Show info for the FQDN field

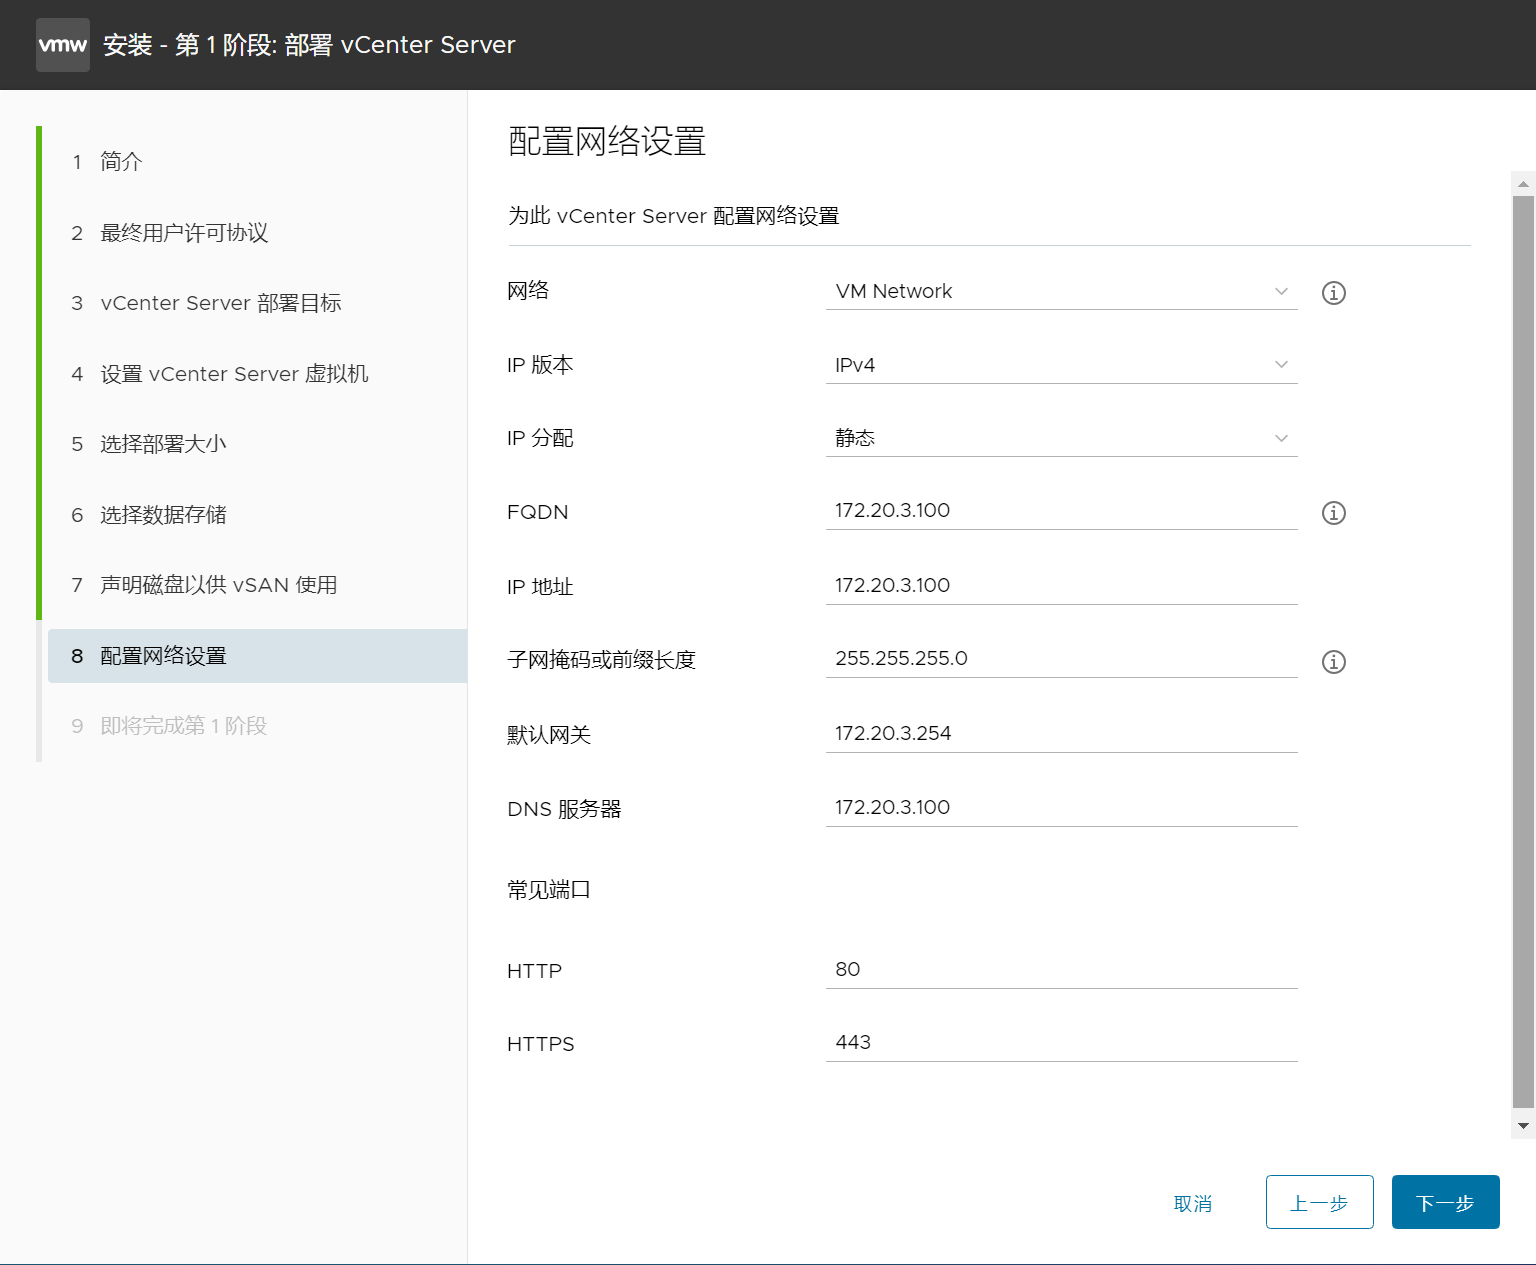[1334, 513]
